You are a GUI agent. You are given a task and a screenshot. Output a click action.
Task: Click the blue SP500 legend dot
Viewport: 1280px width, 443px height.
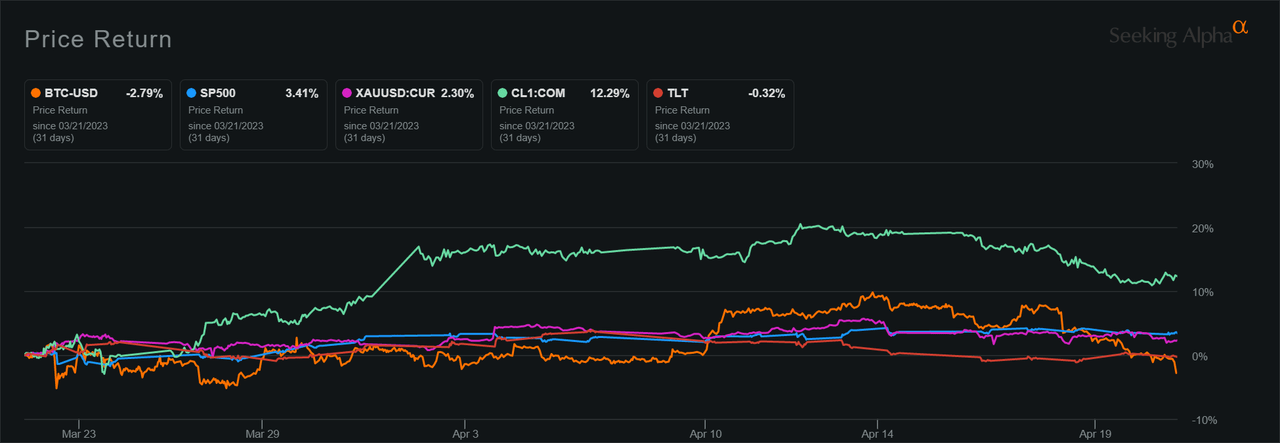(x=192, y=93)
